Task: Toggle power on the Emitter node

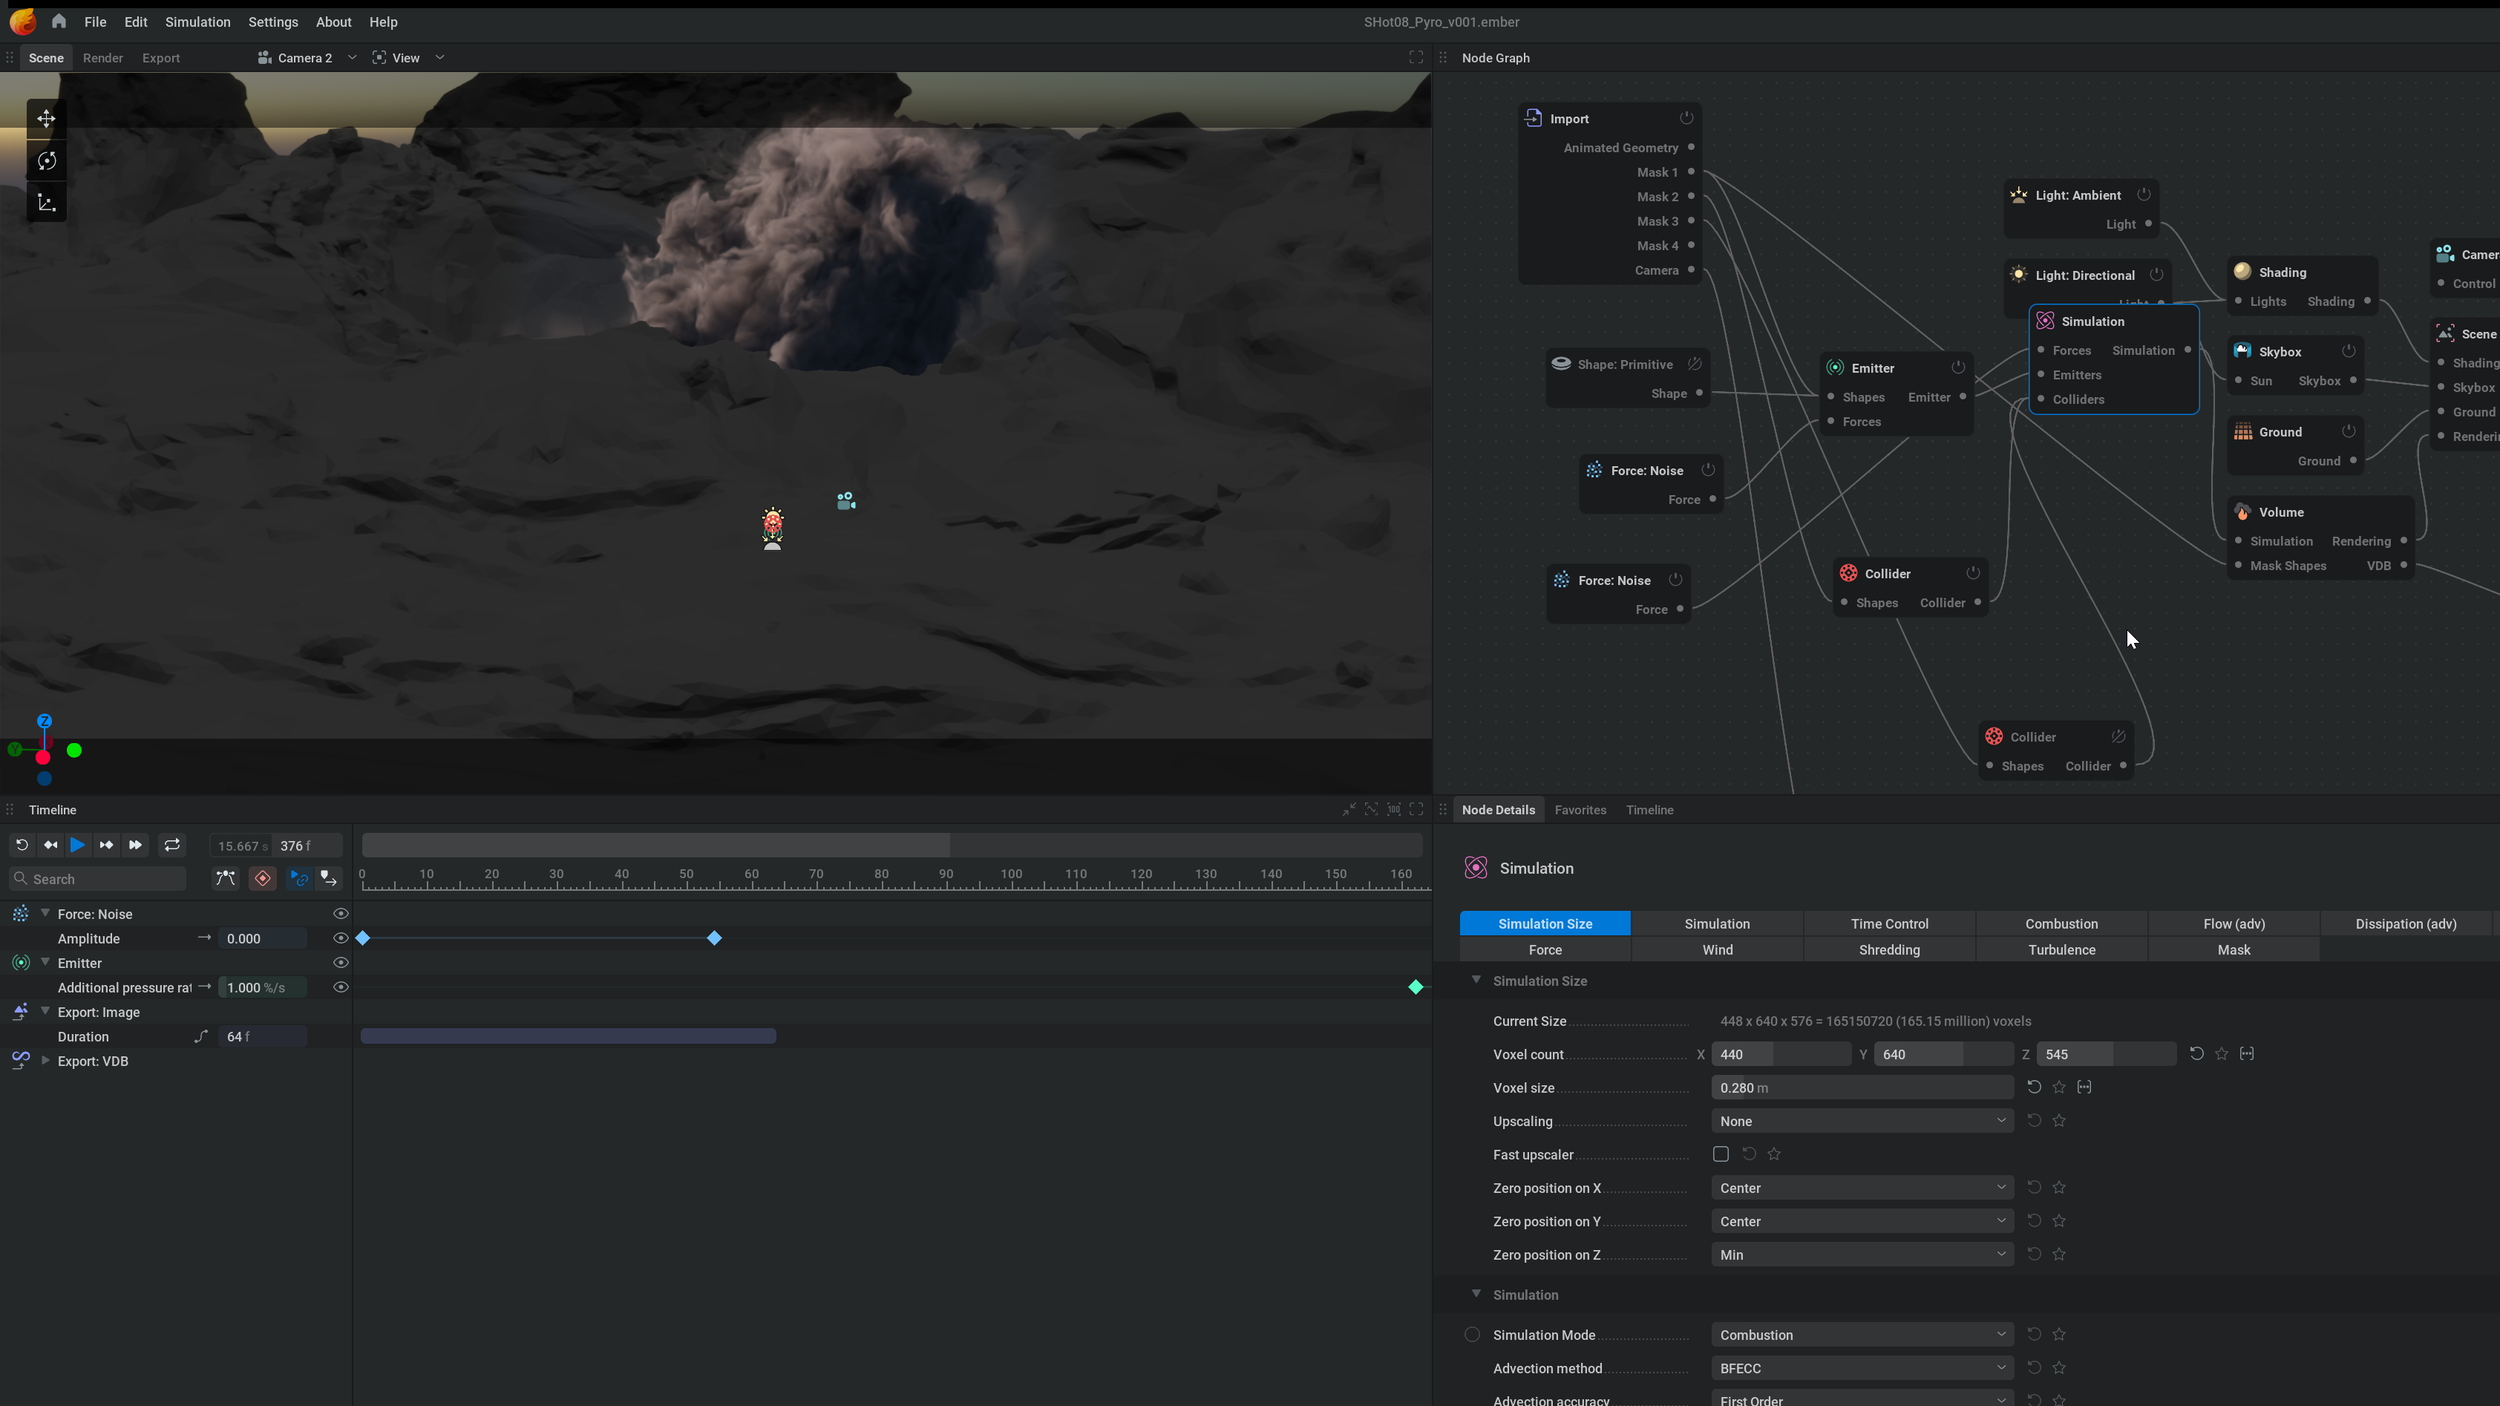Action: point(1958,367)
